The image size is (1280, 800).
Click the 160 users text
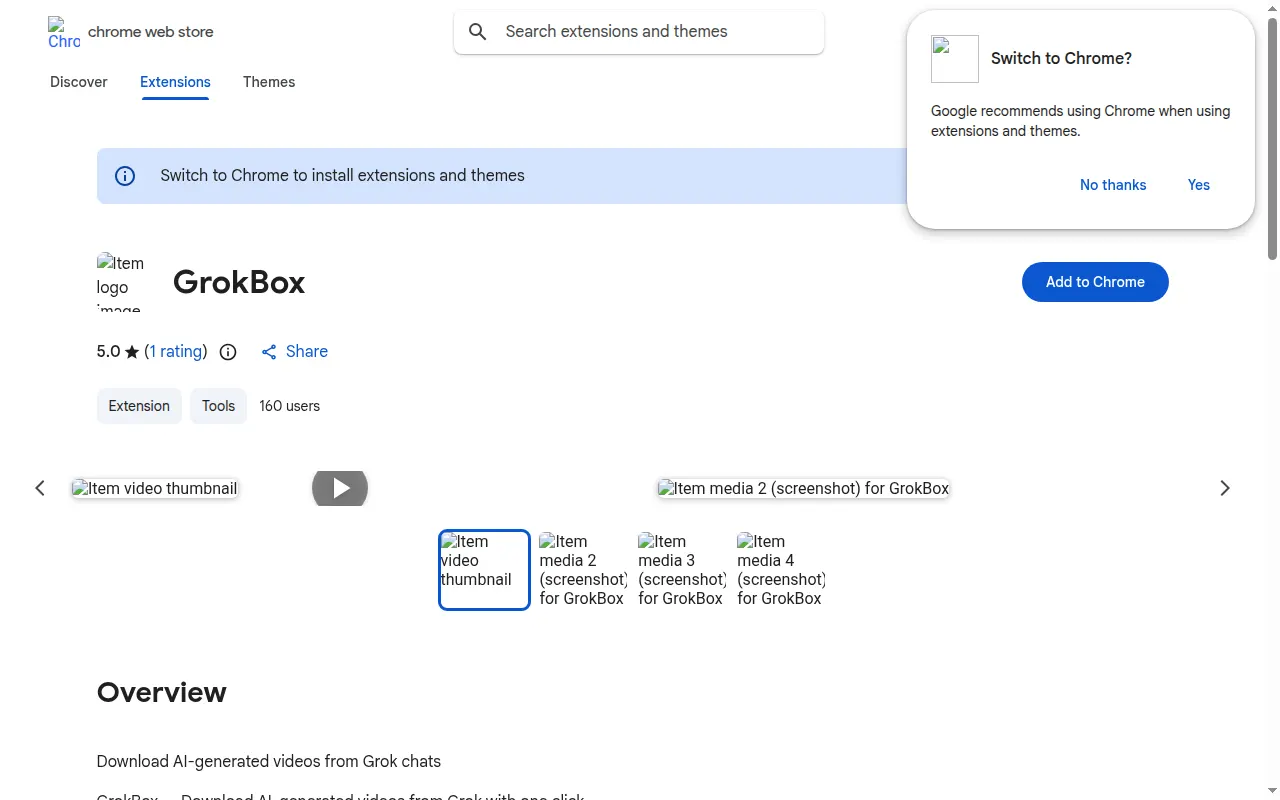[290, 406]
